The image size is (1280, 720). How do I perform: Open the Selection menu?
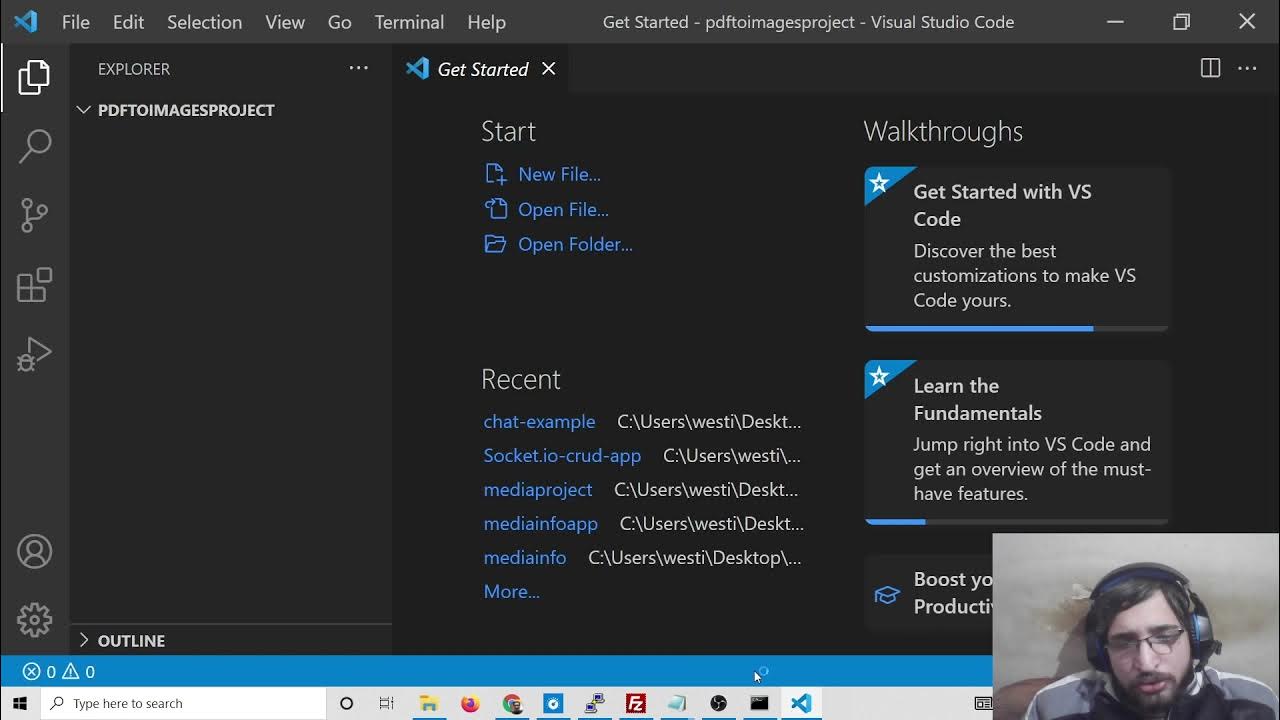204,22
